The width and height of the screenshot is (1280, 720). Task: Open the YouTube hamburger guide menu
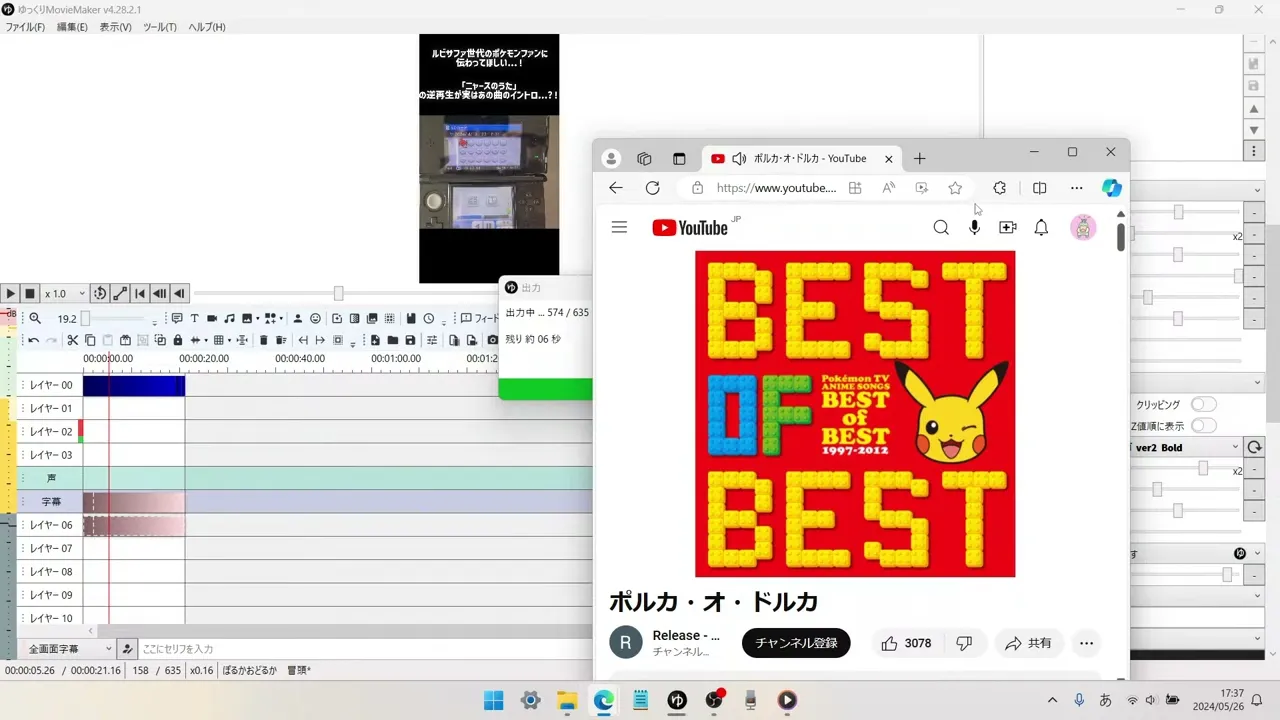(x=619, y=227)
